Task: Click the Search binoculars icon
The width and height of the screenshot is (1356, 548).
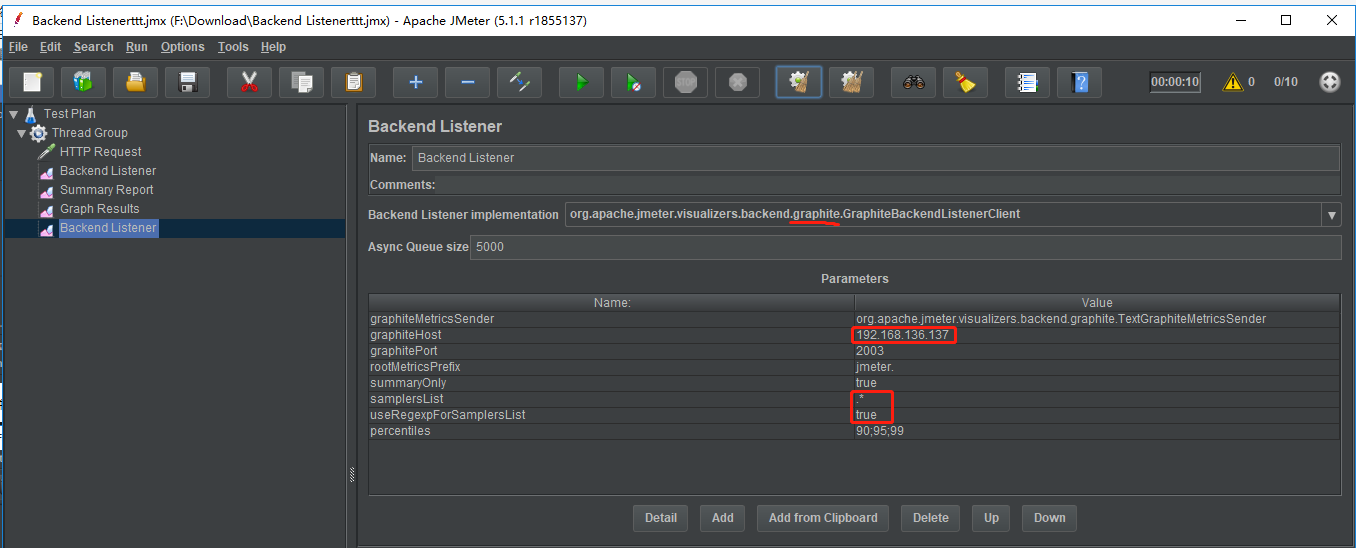Action: (x=914, y=82)
